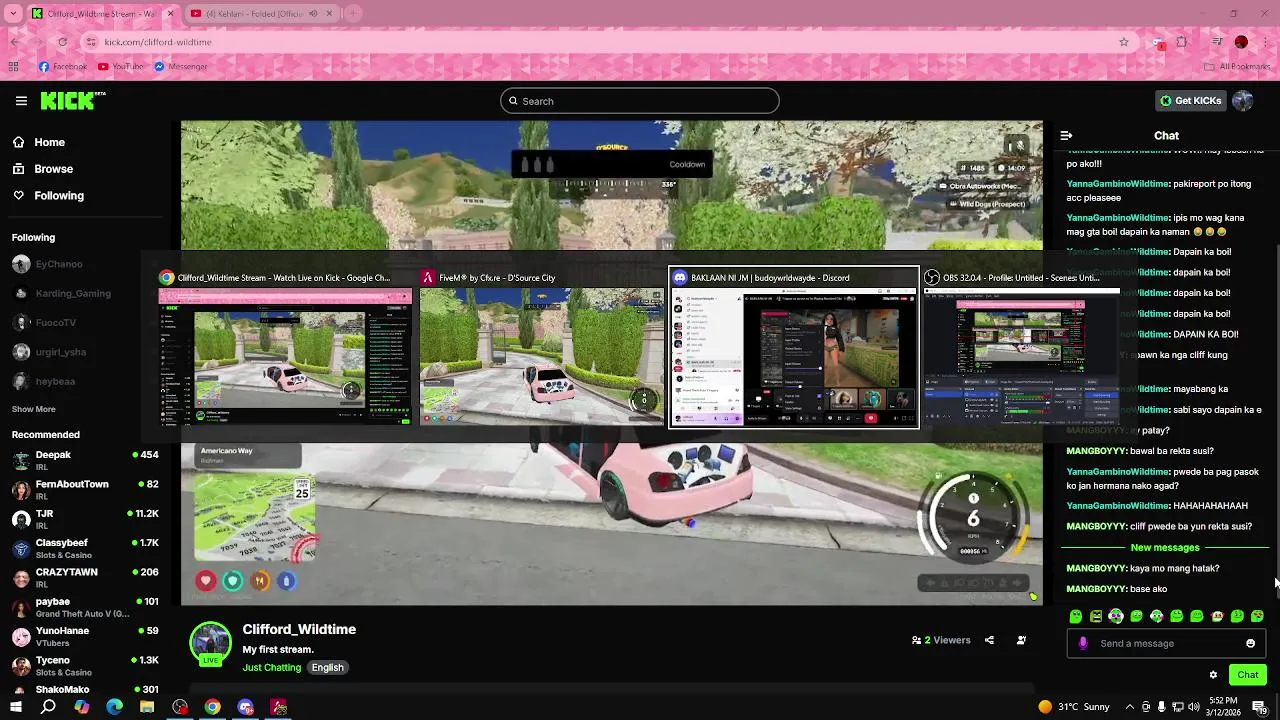This screenshot has height=720, width=1280.
Task: Open recommended channel CRAZYTAWN
Action: point(85,577)
